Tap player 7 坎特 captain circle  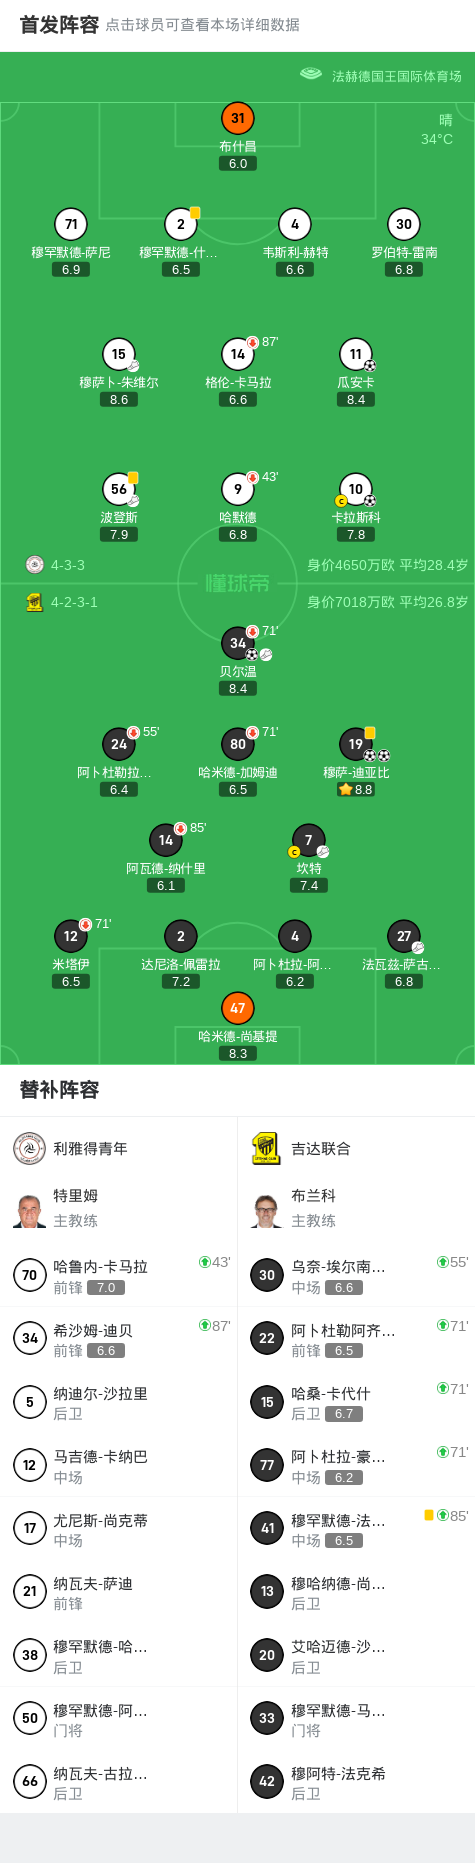pyautogui.click(x=309, y=840)
